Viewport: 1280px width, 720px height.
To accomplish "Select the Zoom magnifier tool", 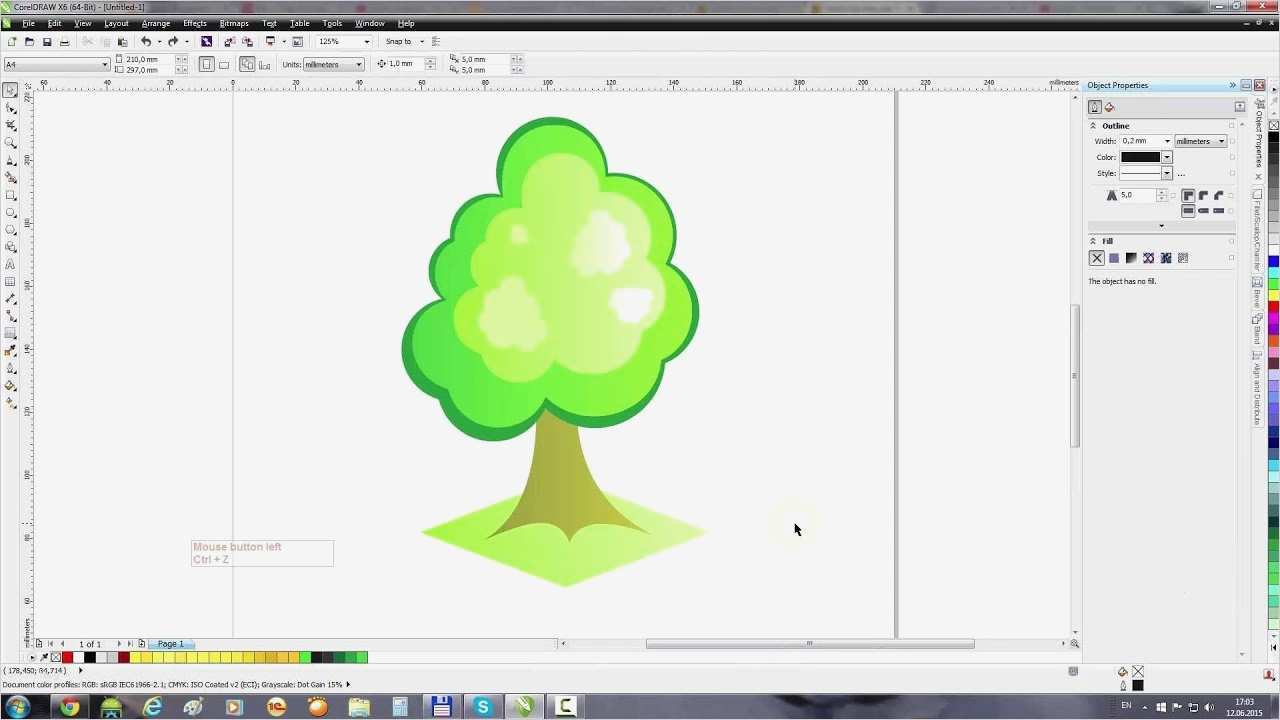I will (x=11, y=143).
